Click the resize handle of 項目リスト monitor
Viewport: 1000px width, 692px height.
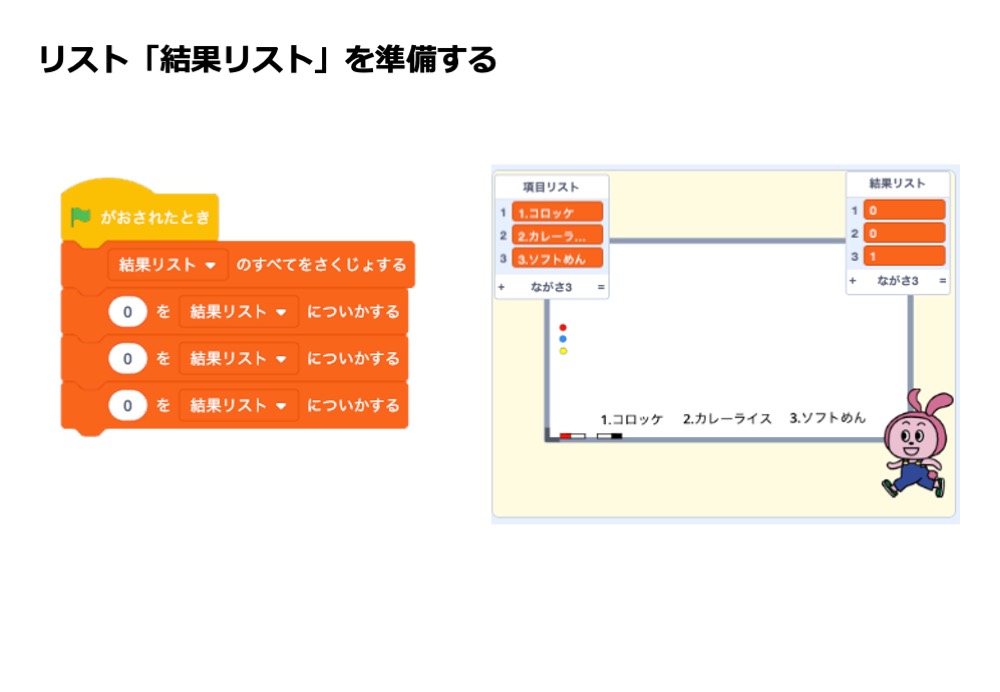(x=601, y=287)
